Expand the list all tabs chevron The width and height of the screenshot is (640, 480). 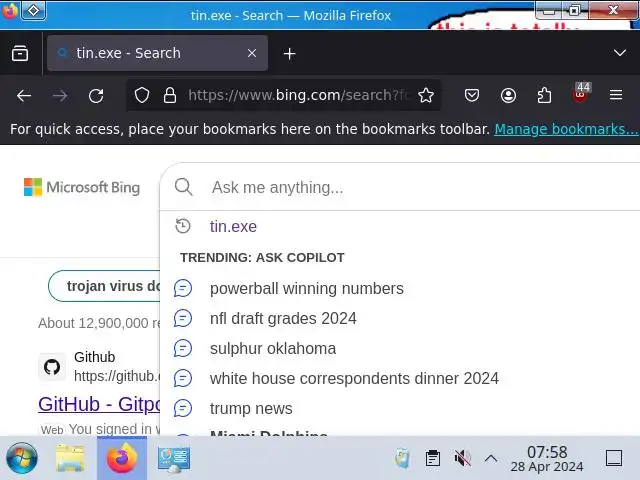[x=620, y=53]
